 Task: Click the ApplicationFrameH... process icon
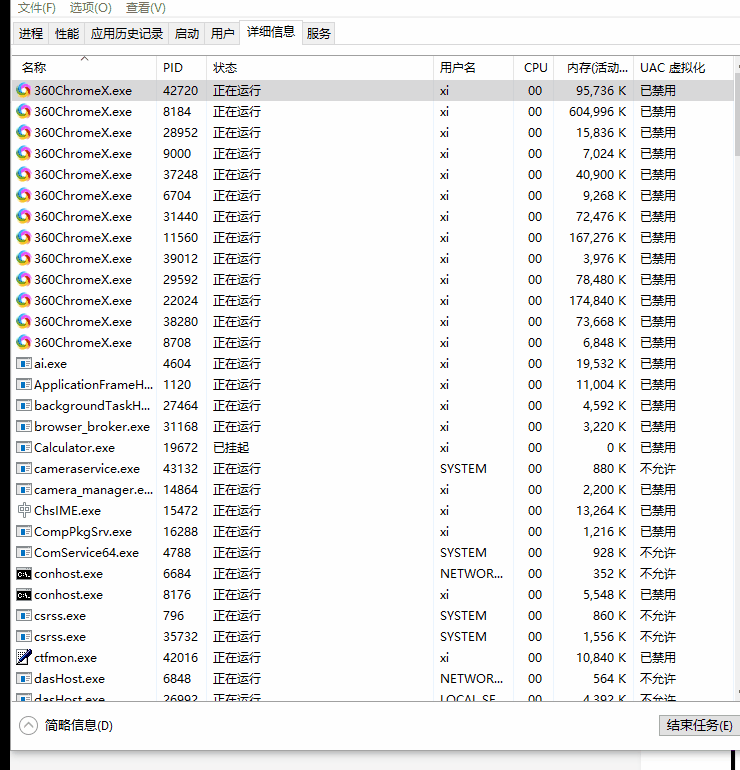point(24,385)
